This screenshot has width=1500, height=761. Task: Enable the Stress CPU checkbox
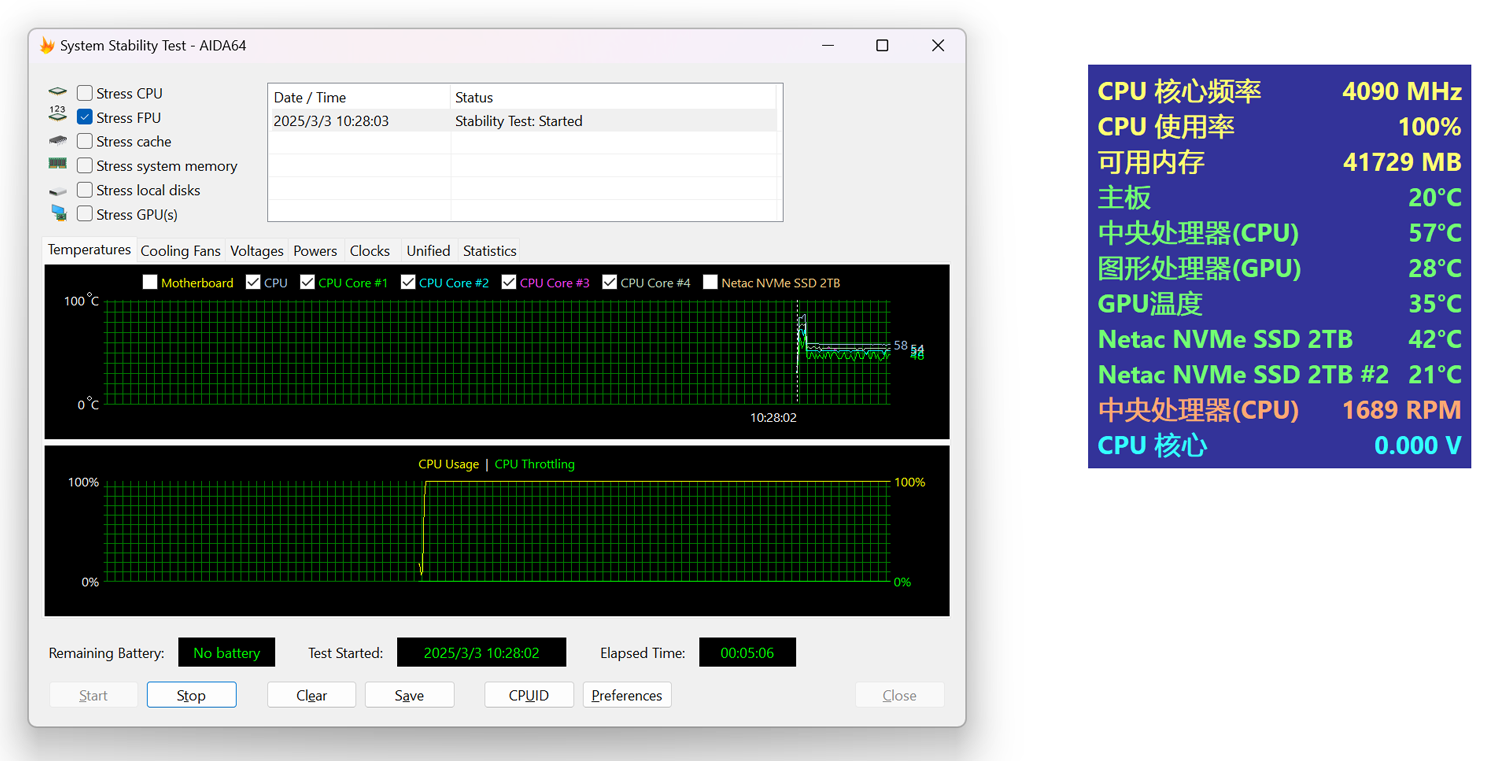pos(85,93)
